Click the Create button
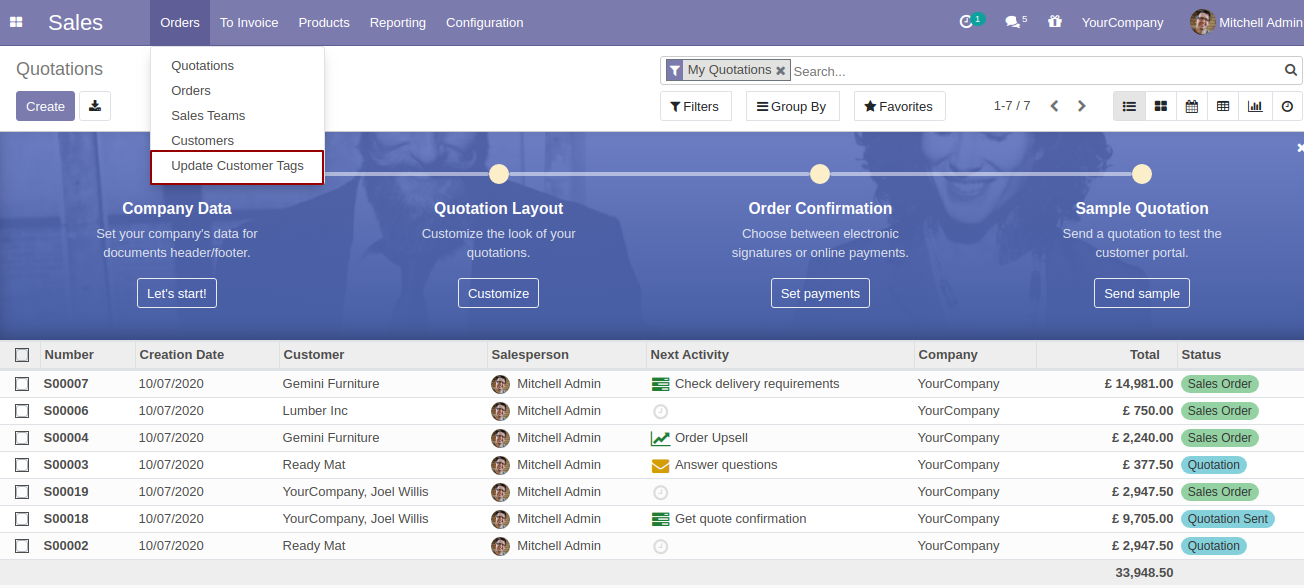 click(x=45, y=106)
